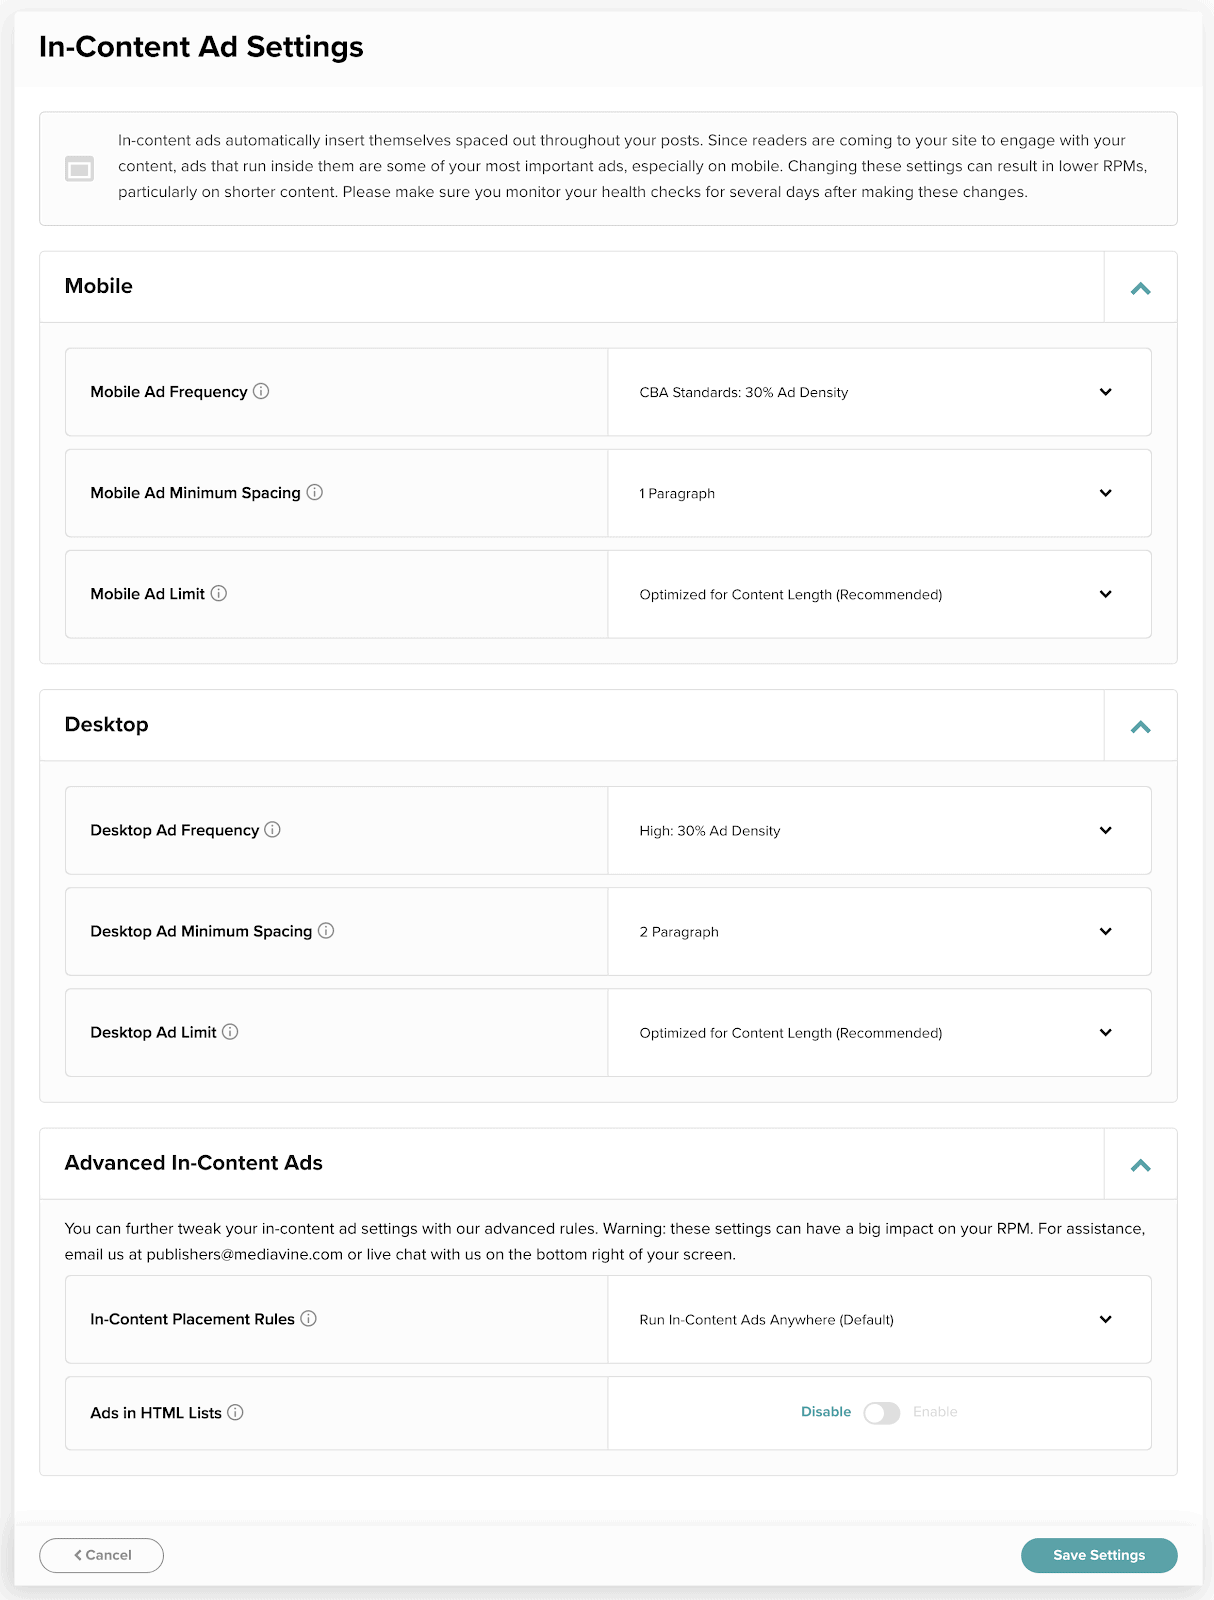Screen dimensions: 1214x1600
Task: Click the Enable label for HTML Lists
Action: coord(935,1412)
